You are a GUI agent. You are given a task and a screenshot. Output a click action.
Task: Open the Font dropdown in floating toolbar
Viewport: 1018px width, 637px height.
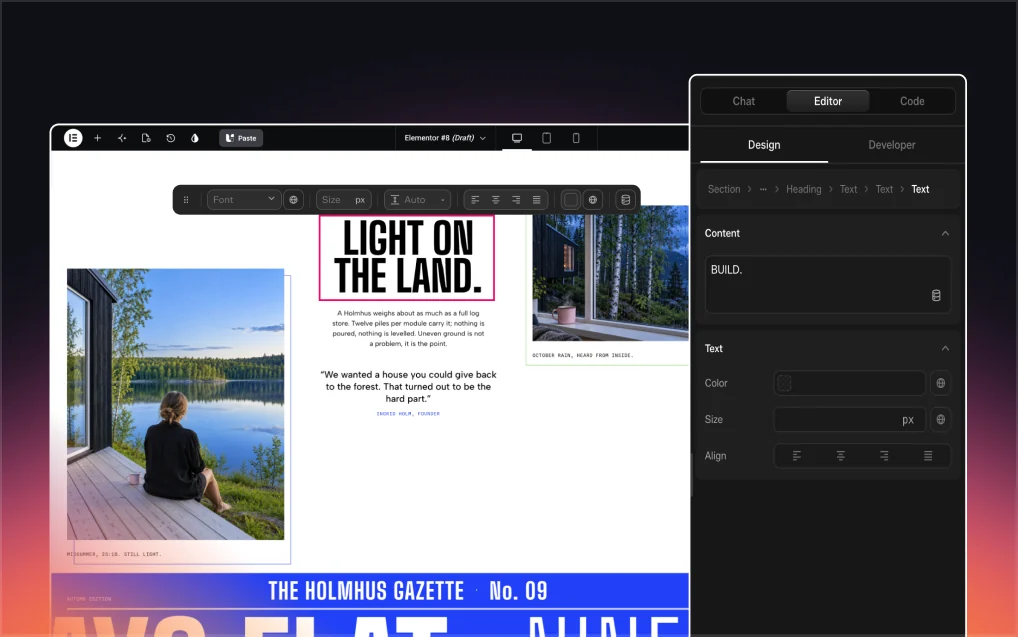243,200
